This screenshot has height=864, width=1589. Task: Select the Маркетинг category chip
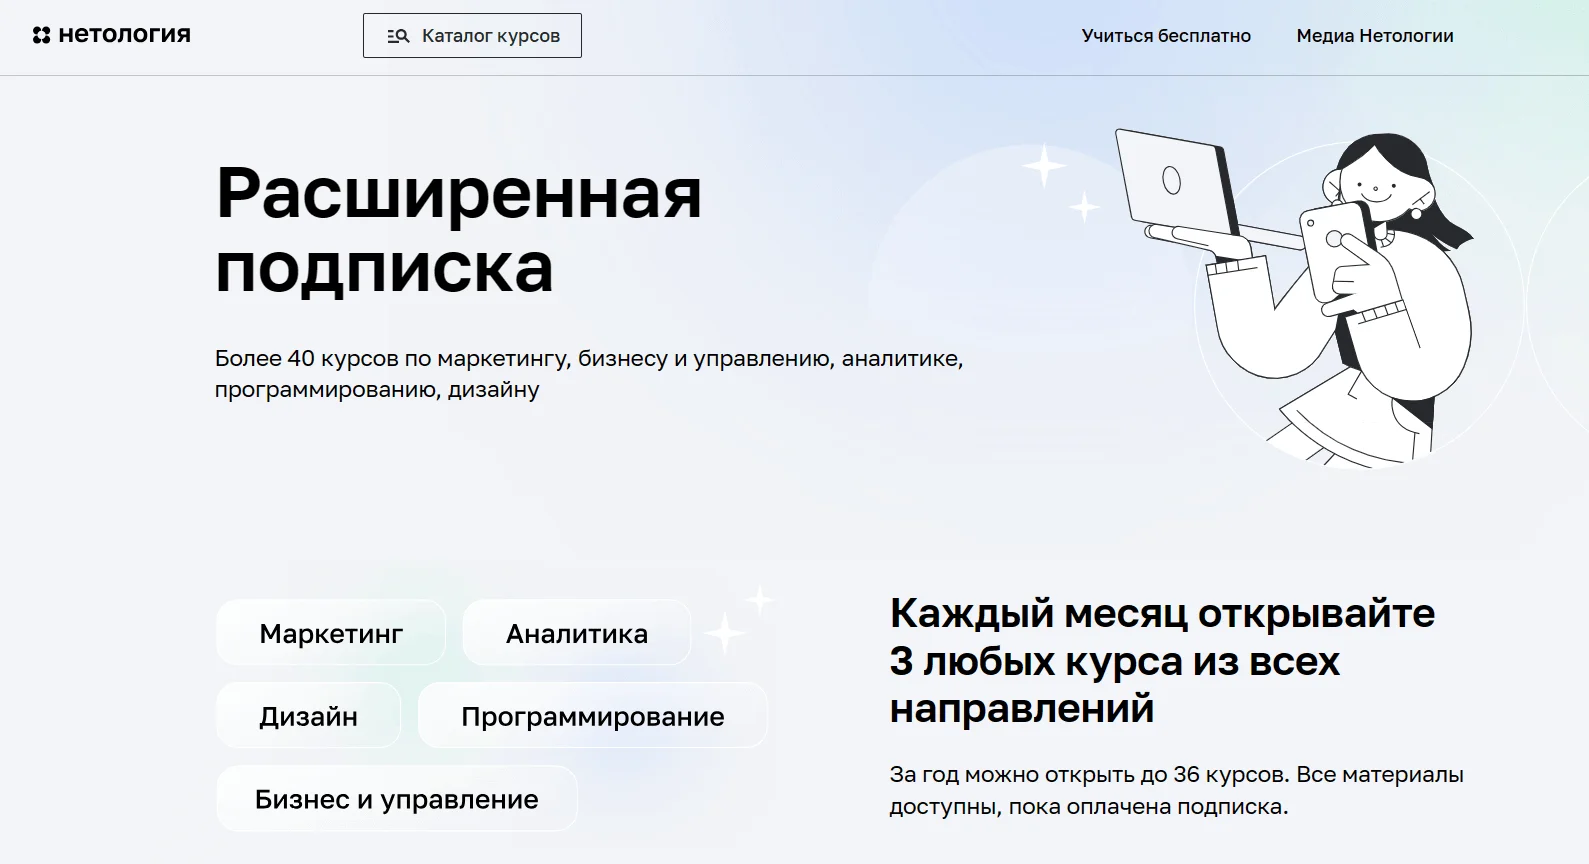[x=331, y=633]
